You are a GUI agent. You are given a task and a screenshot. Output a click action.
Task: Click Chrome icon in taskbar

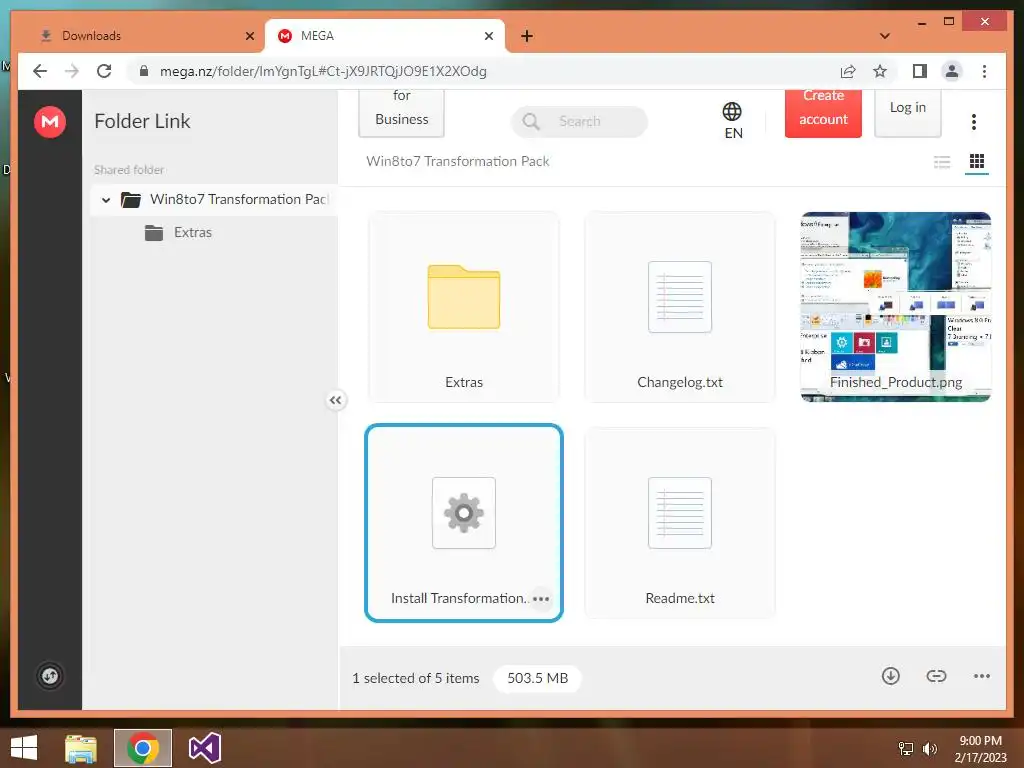[143, 748]
